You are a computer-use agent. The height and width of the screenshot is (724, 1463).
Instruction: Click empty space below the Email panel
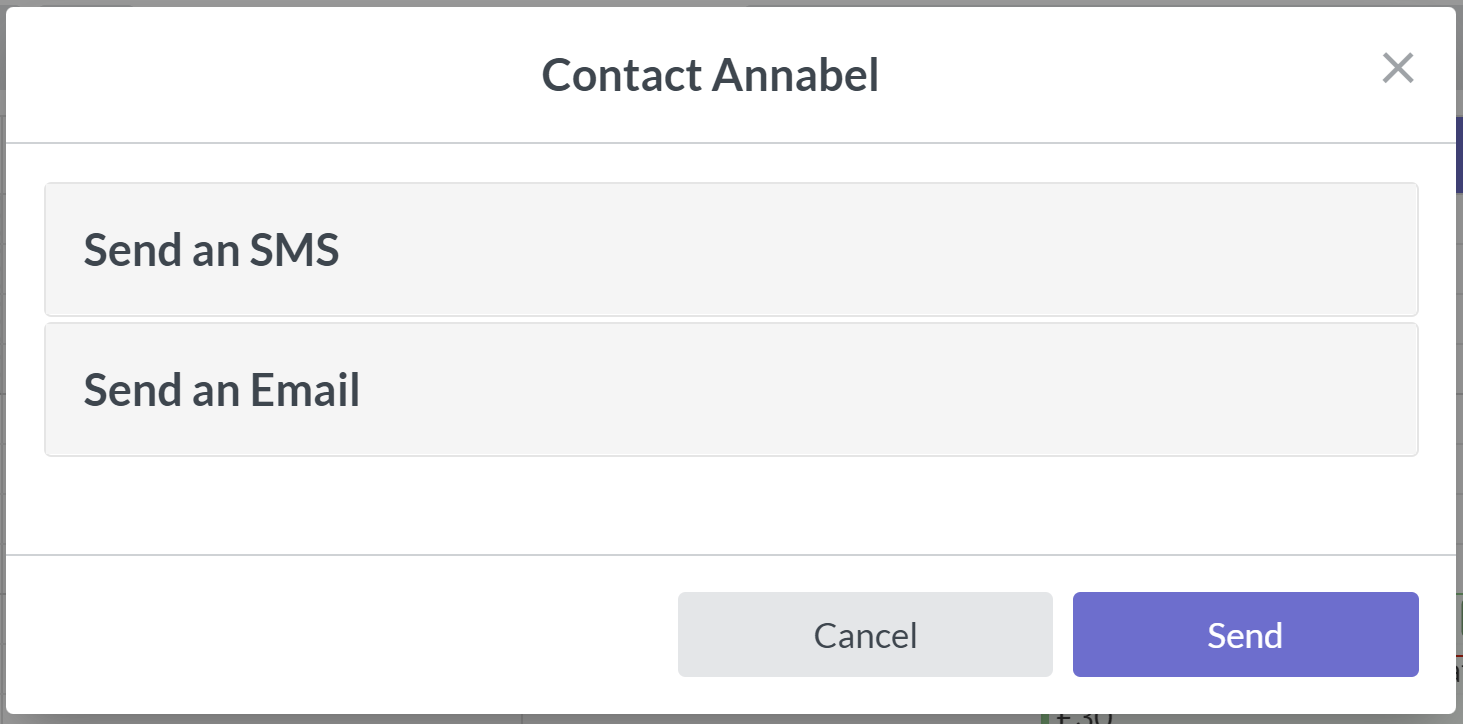pos(731,505)
